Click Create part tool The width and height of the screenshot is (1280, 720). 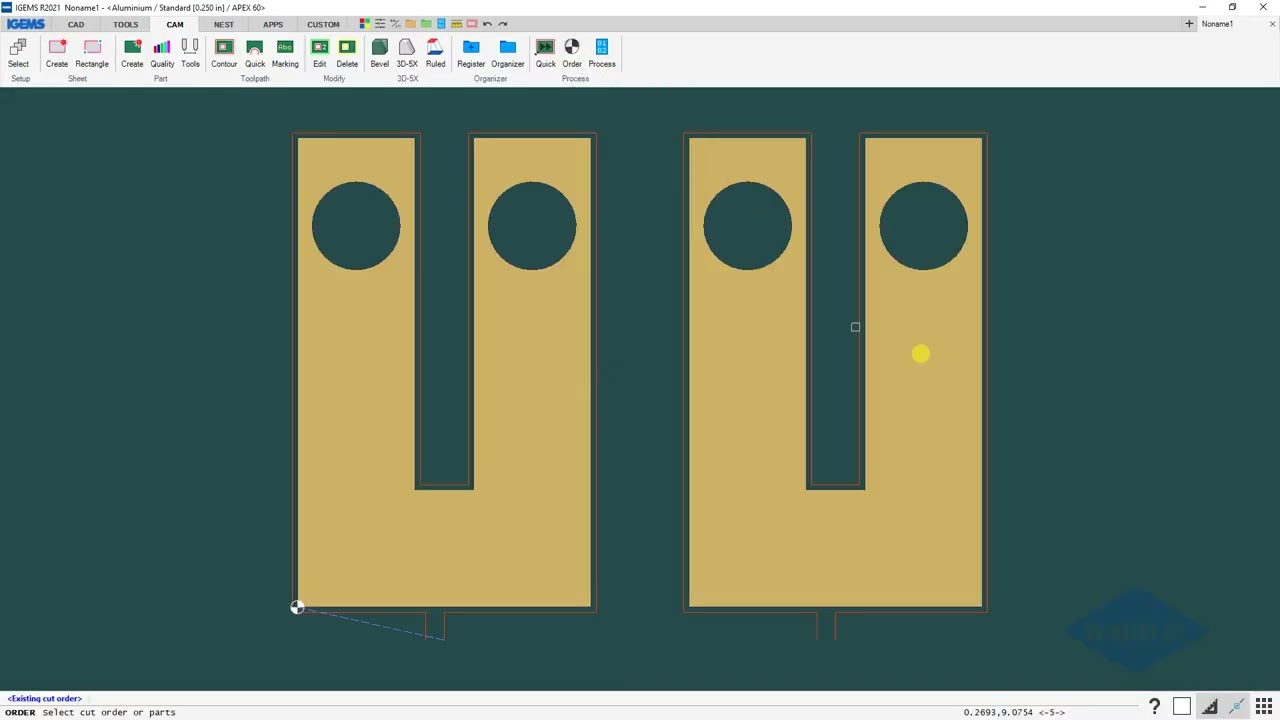point(132,54)
